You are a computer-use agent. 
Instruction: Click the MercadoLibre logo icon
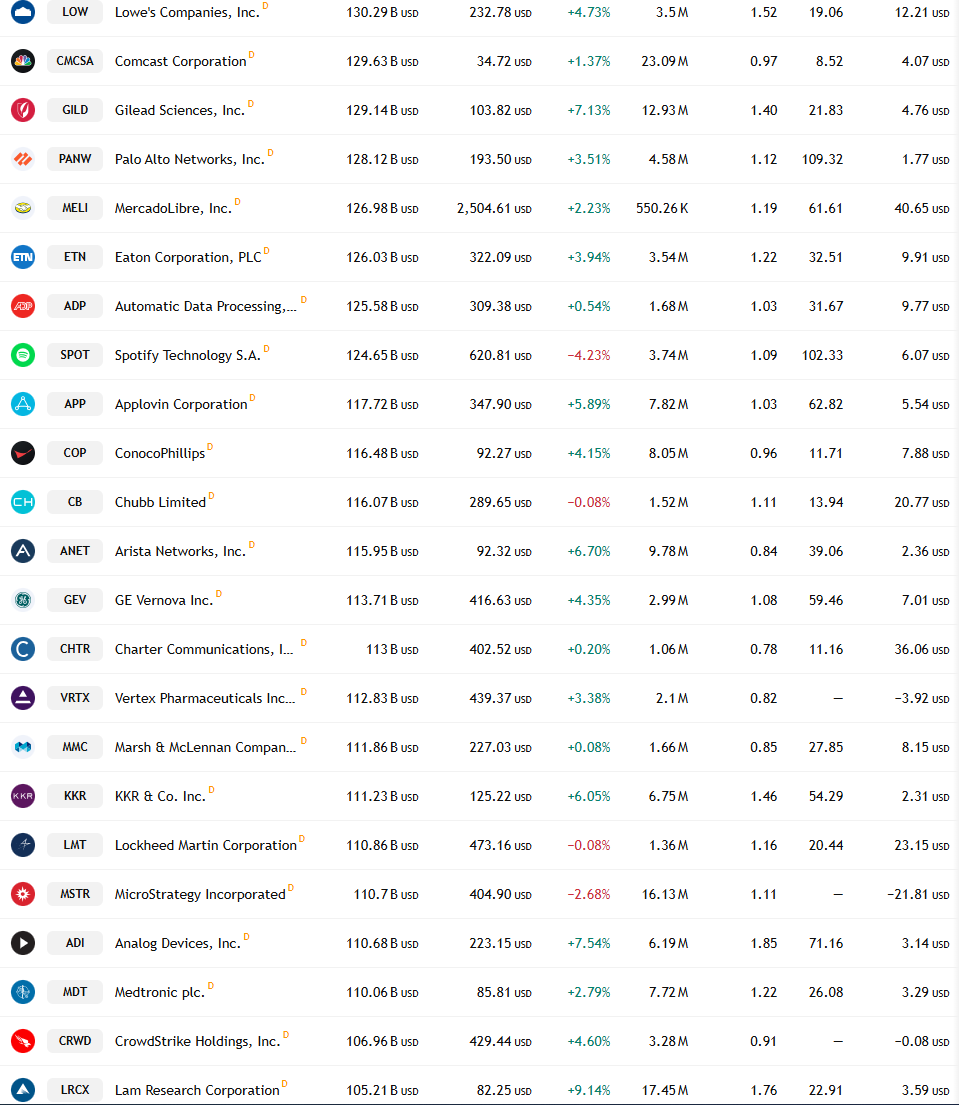tap(23, 208)
